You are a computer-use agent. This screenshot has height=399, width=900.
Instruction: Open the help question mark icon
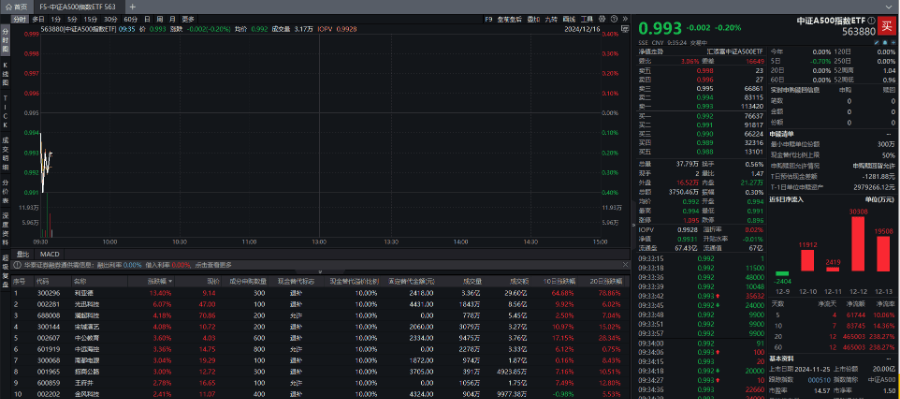(x=615, y=19)
